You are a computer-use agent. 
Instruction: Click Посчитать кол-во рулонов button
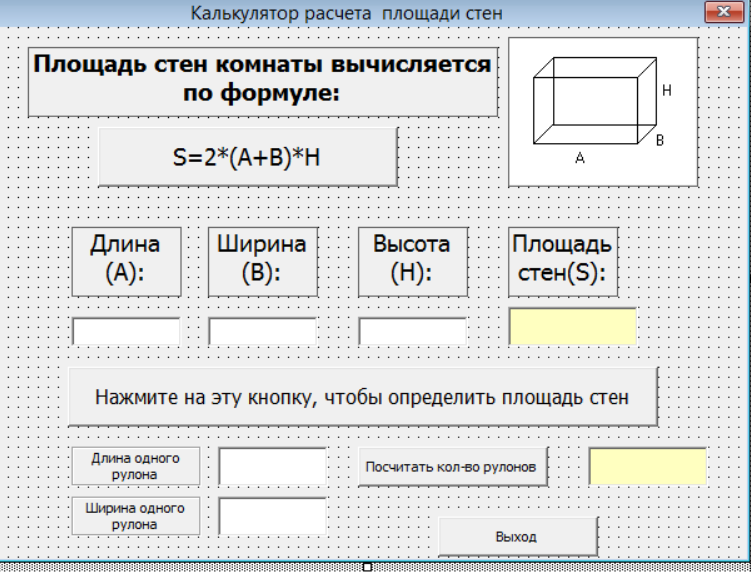[453, 467]
